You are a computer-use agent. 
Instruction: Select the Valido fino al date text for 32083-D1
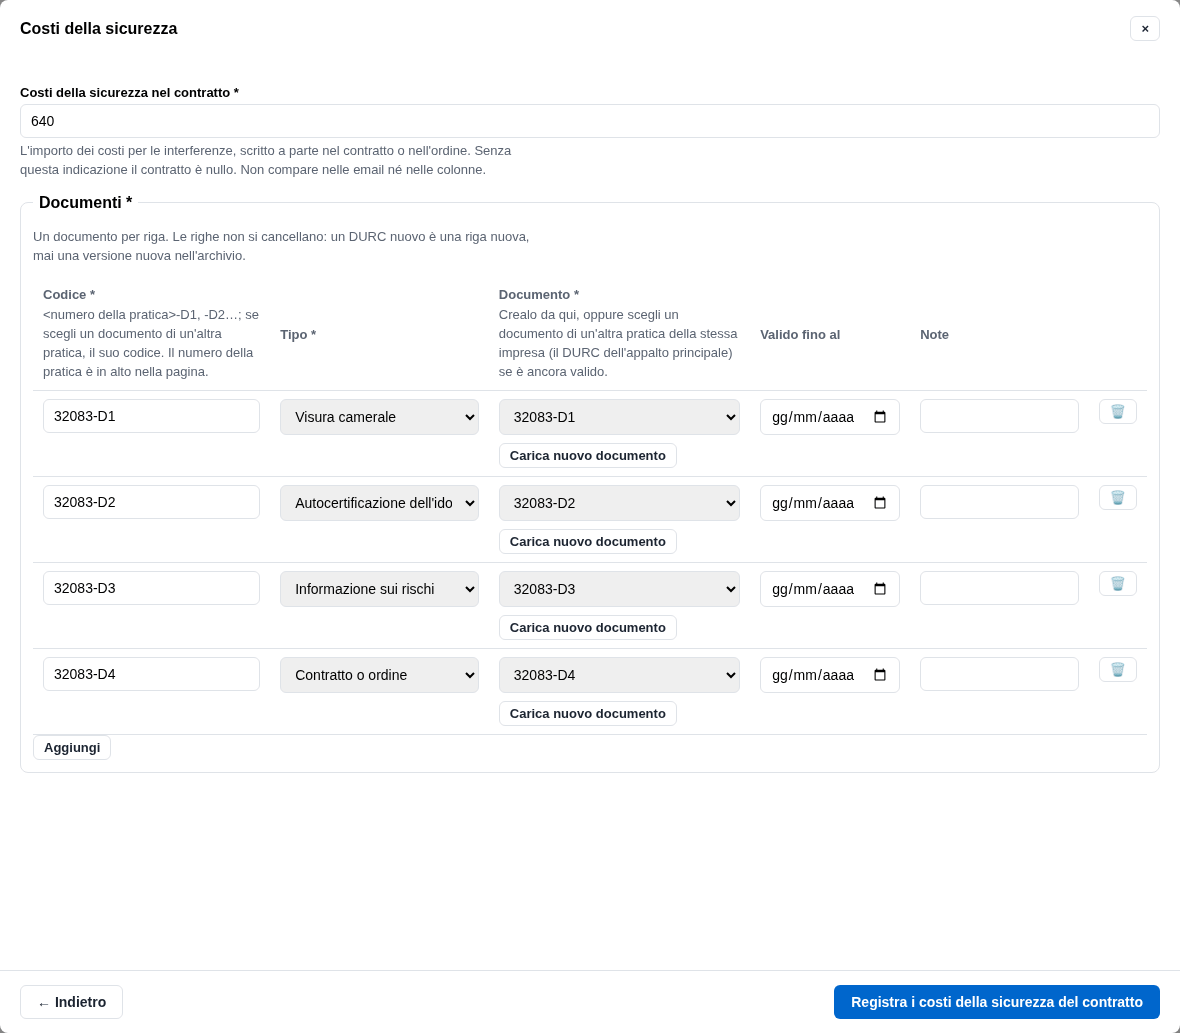[x=813, y=417]
